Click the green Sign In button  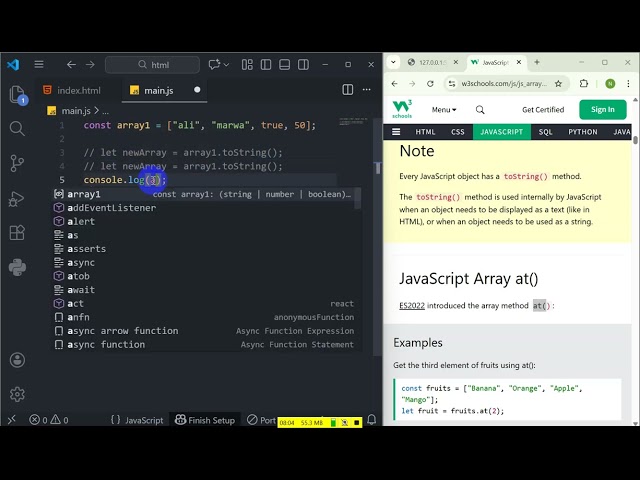pos(602,109)
